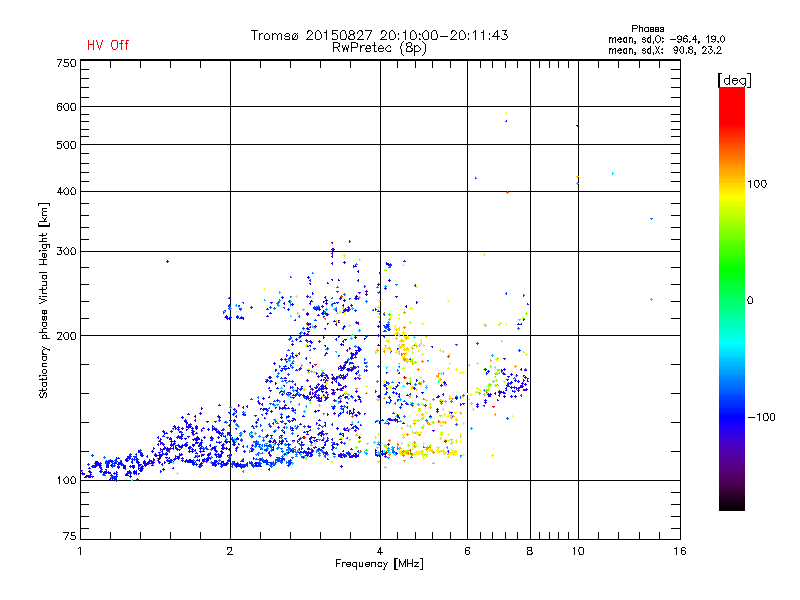800x600 pixels.
Task: Click the 'RwPretec (8p)' subtitle
Action: (x=379, y=48)
